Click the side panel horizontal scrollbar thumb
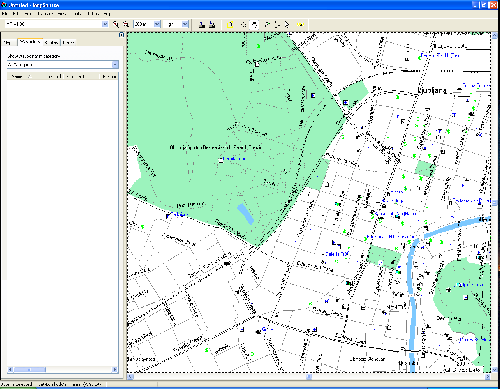Image resolution: width=500 pixels, height=389 pixels. point(30,369)
